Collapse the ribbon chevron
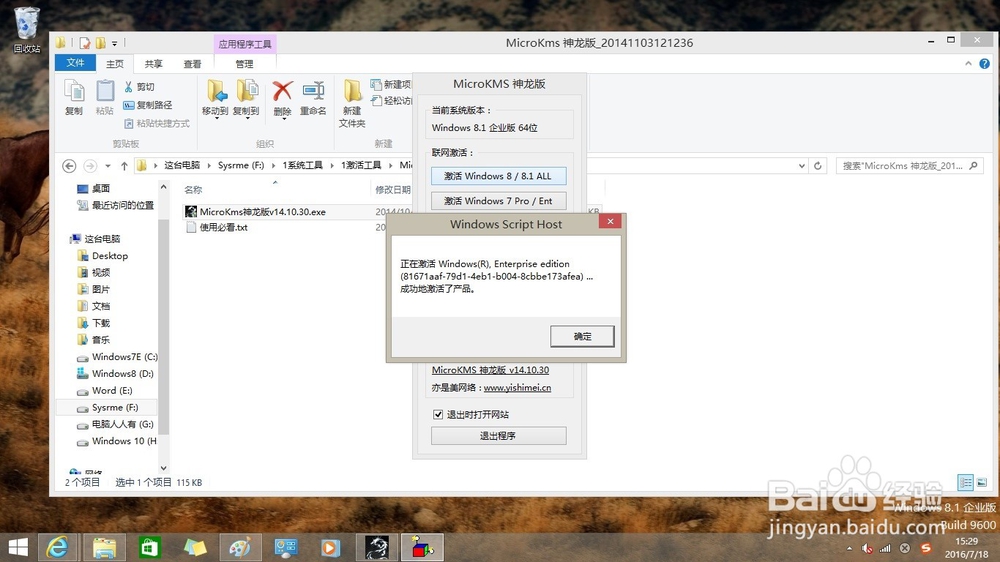1000x562 pixels. 968,64
